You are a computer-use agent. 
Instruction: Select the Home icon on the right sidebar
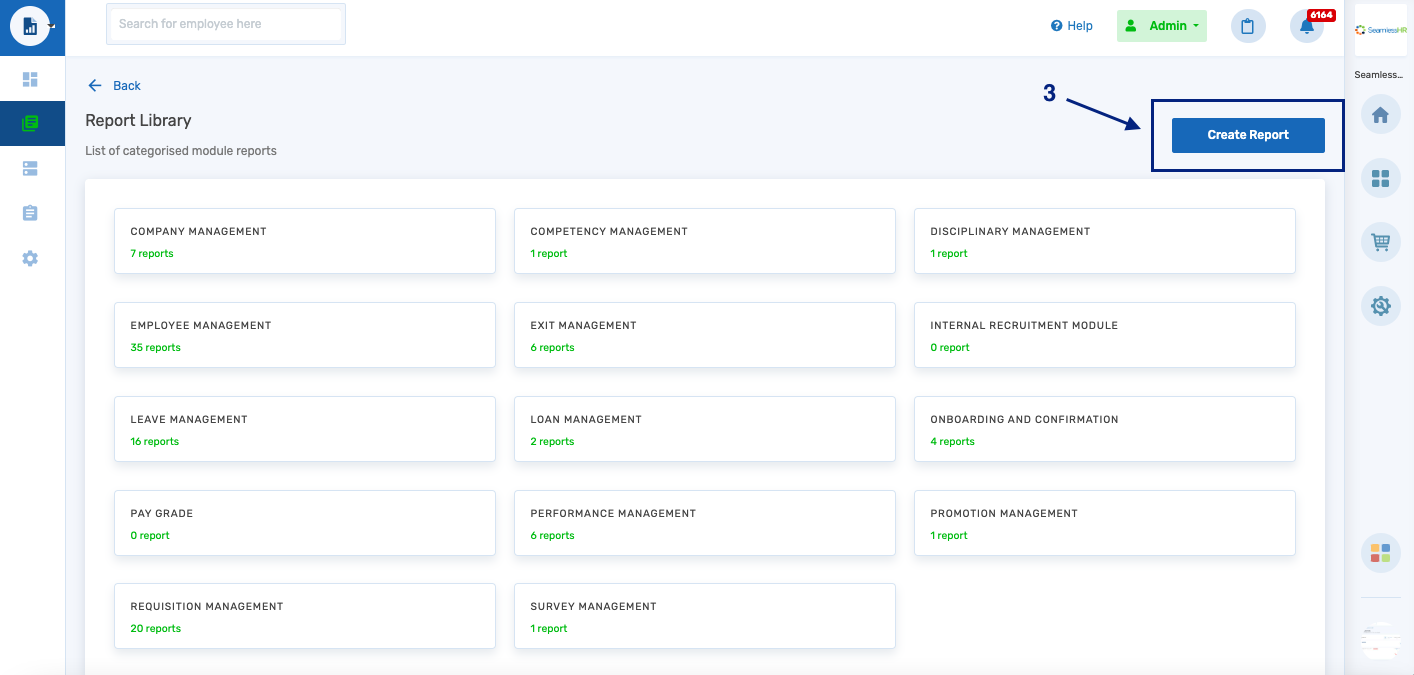1380,114
